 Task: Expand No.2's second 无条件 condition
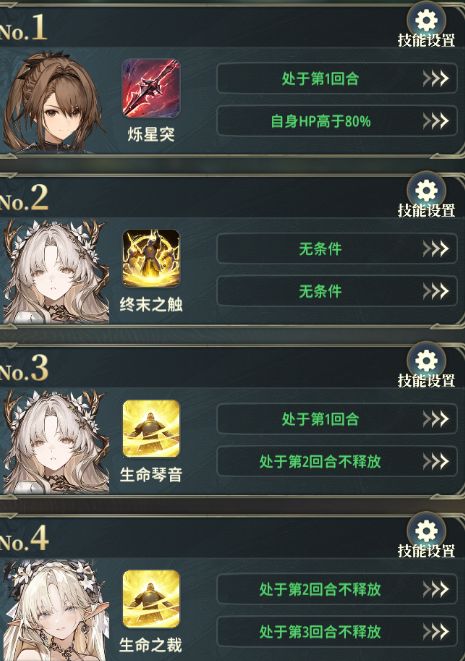337,291
